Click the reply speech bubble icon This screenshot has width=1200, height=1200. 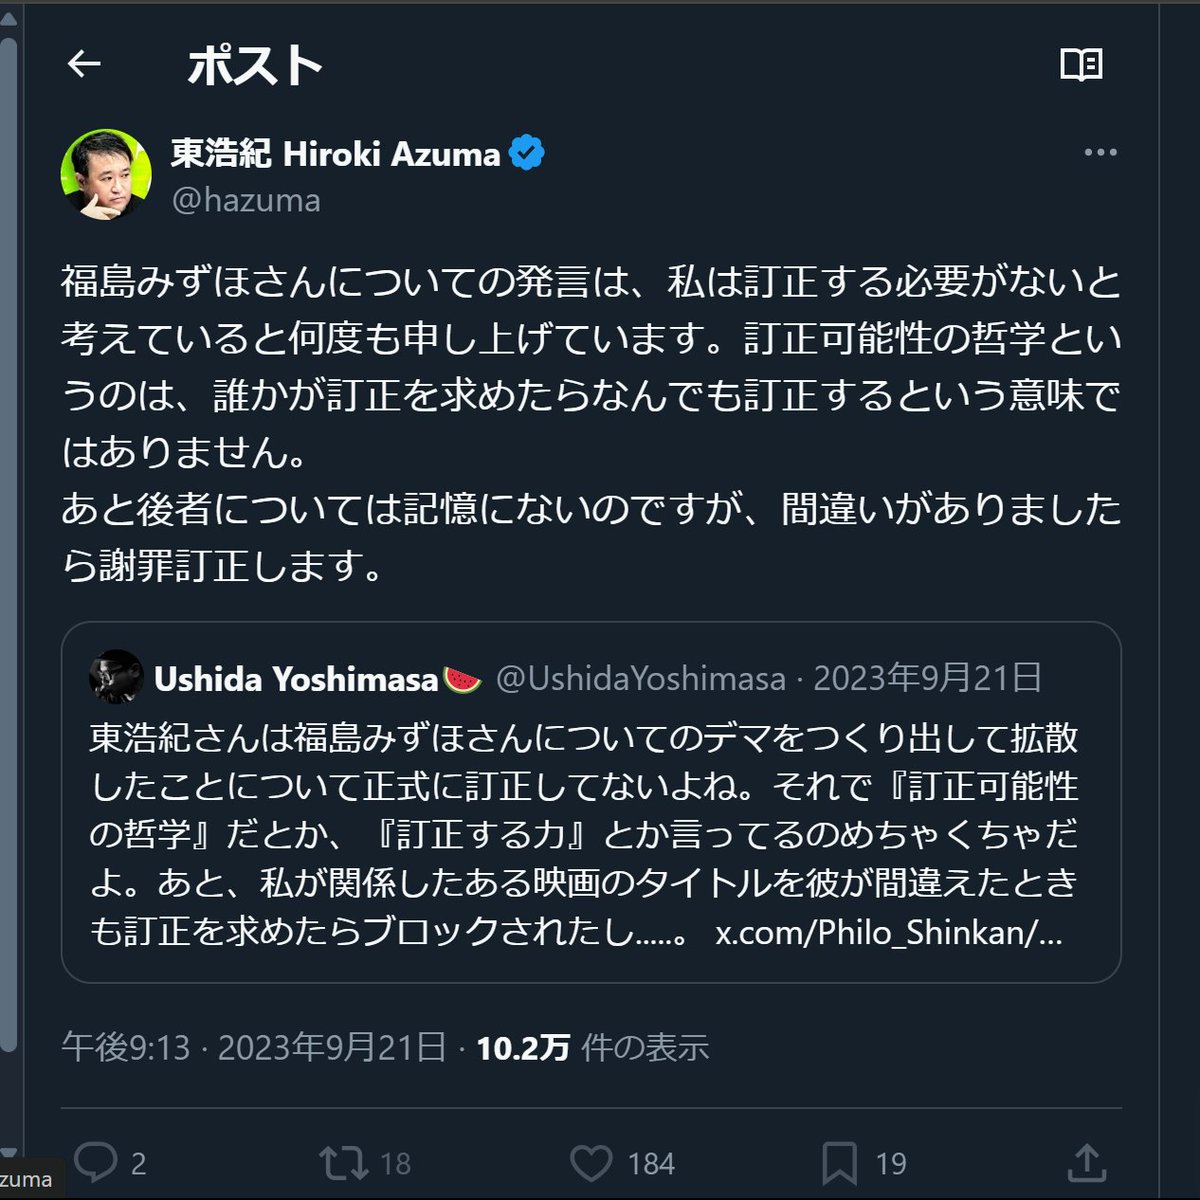point(97,1162)
